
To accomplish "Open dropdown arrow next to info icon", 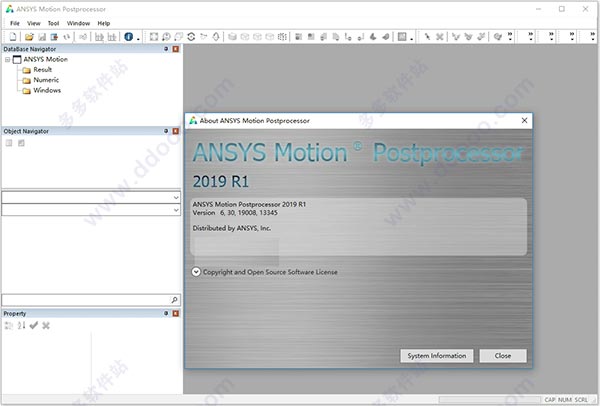I will tap(138, 39).
